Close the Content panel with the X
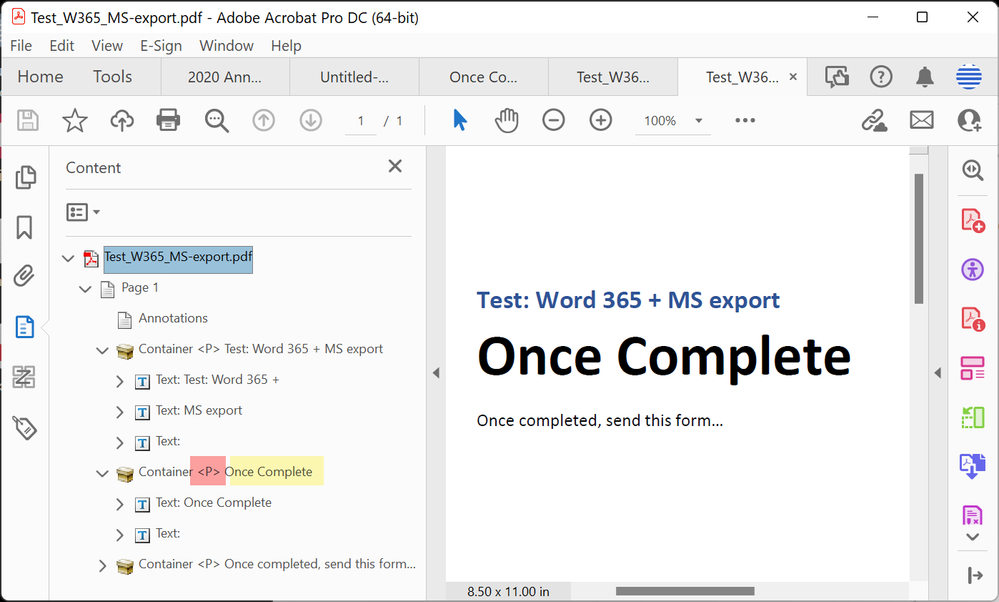 click(x=395, y=166)
